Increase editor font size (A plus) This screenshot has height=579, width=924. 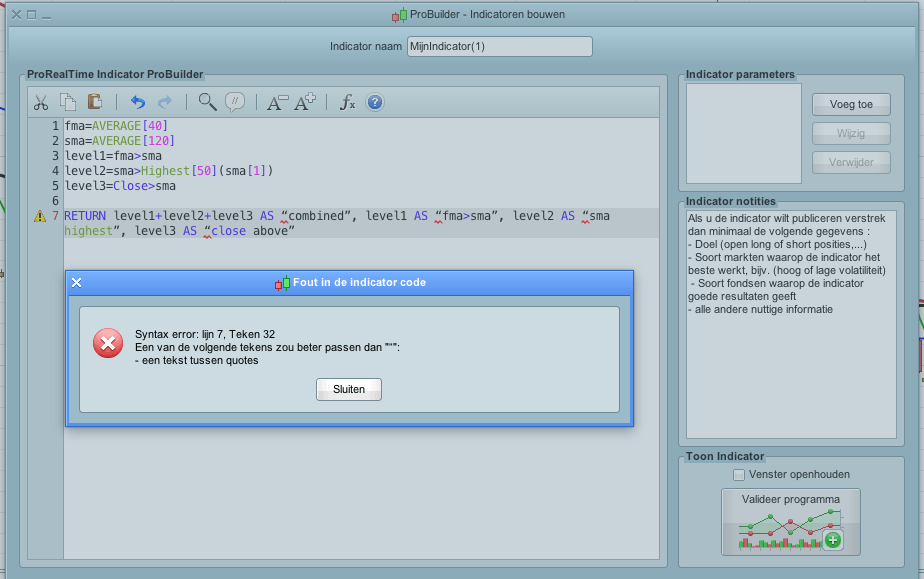point(305,102)
